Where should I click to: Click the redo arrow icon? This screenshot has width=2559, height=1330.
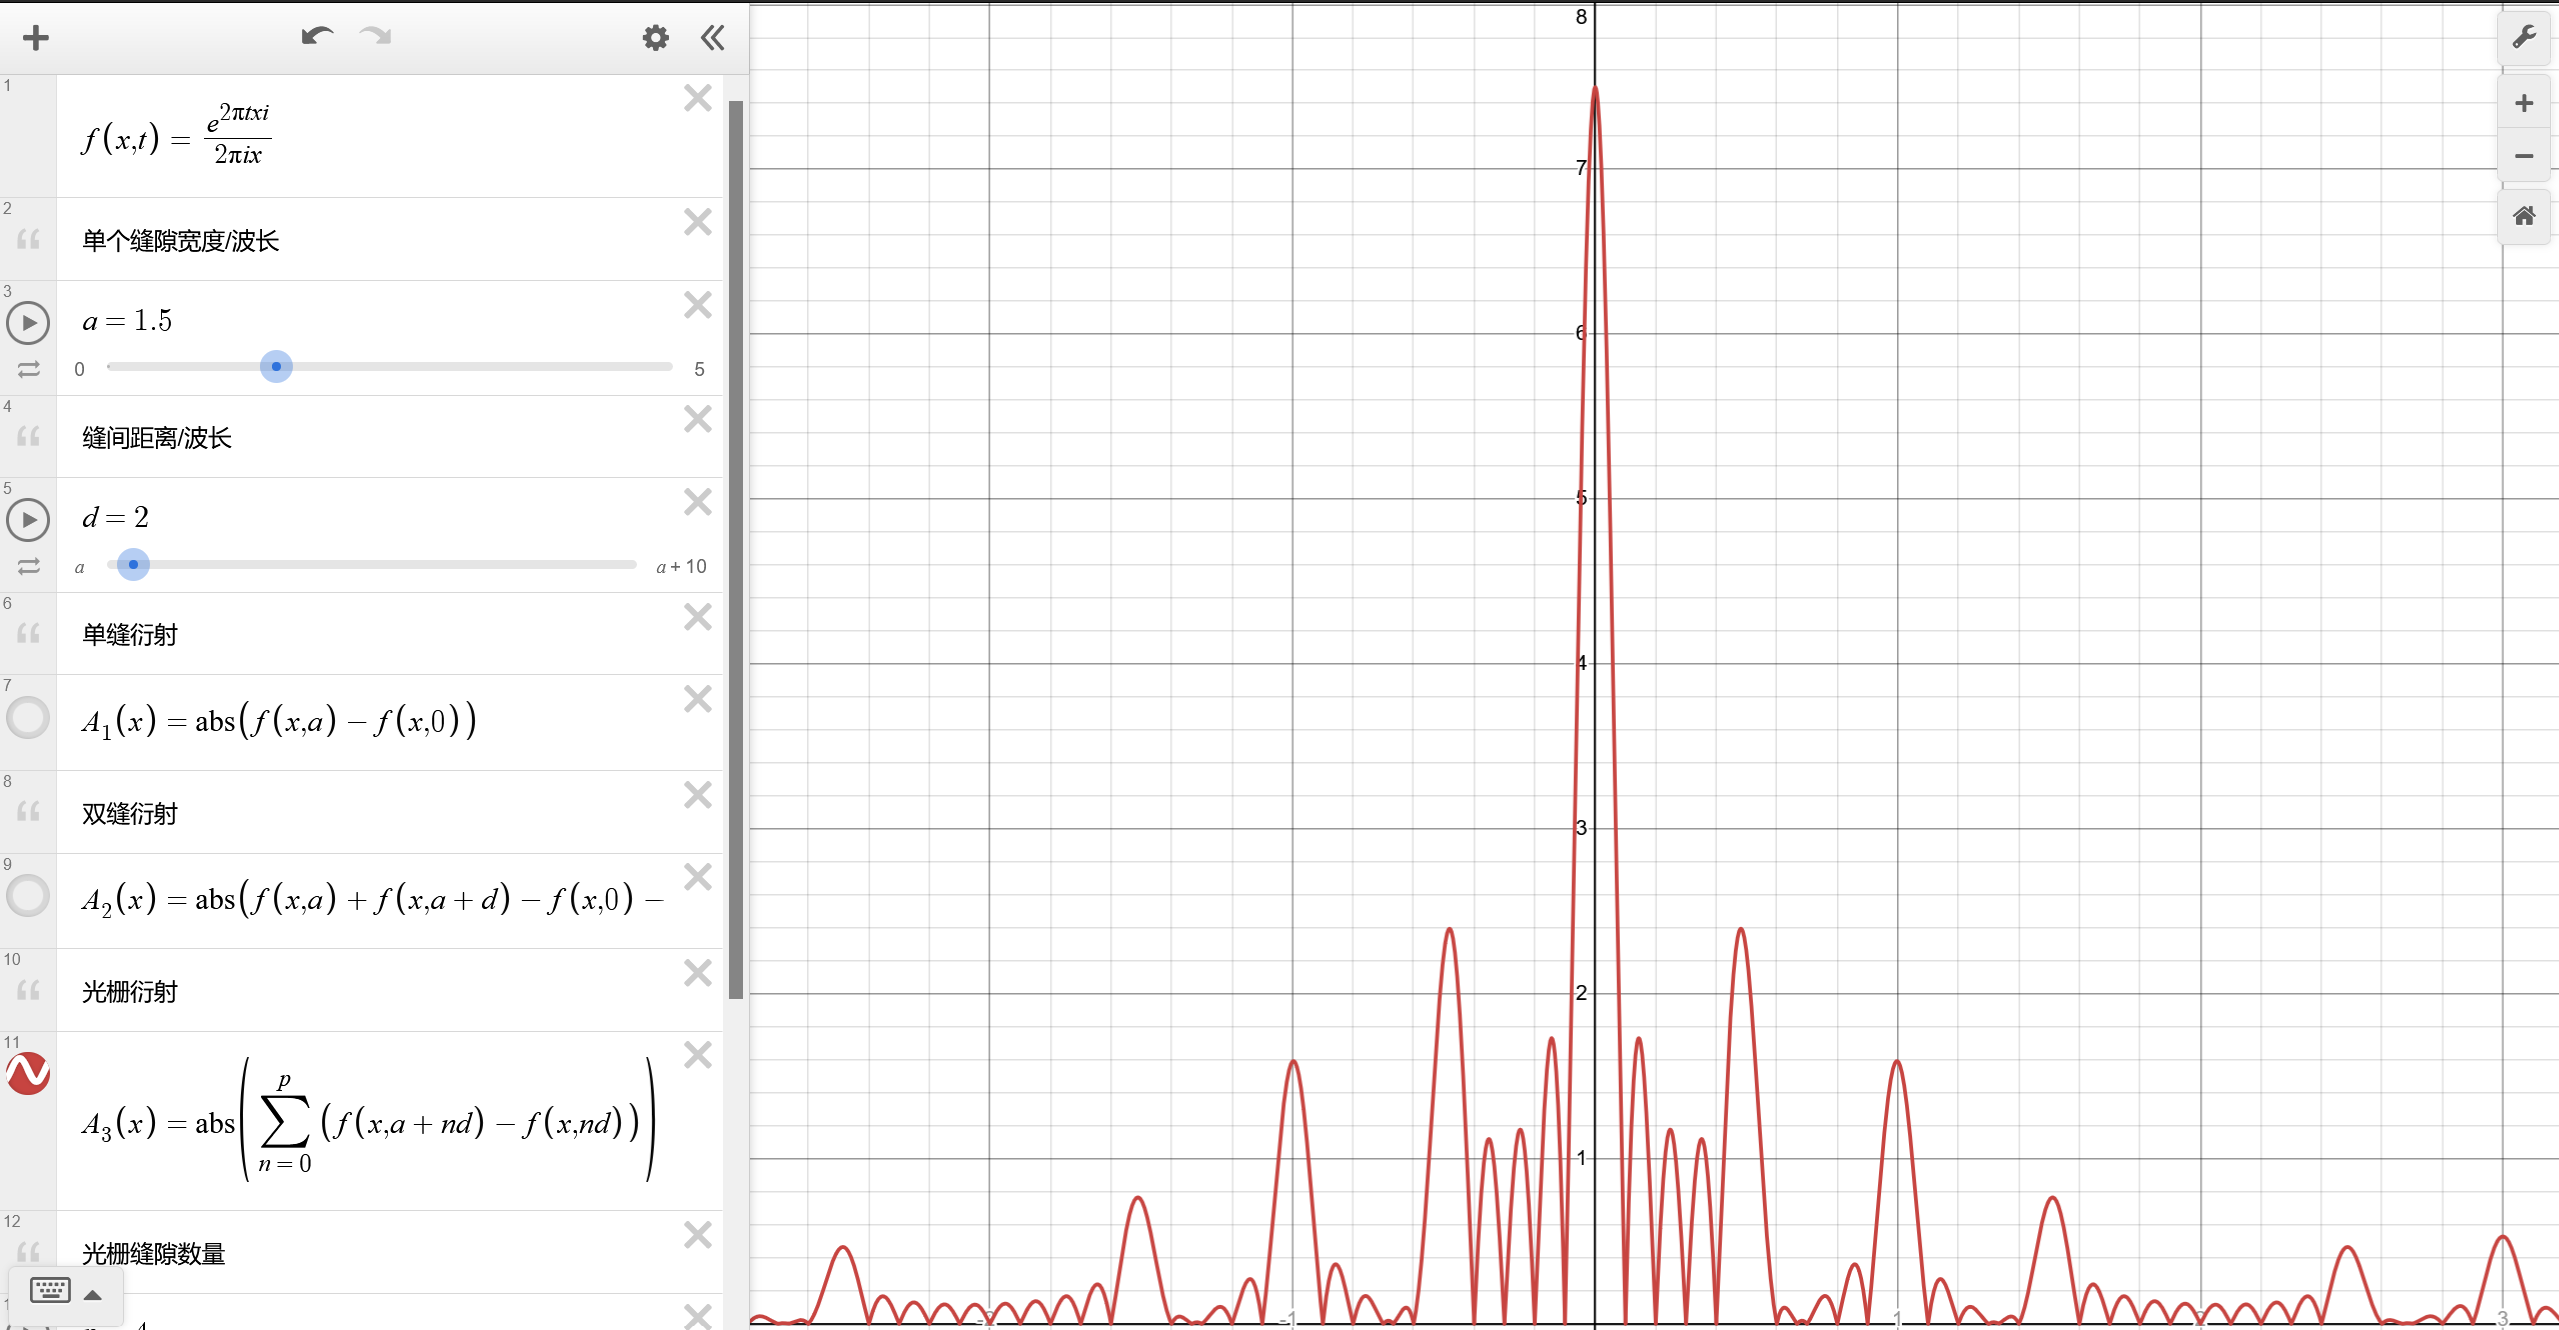point(376,37)
